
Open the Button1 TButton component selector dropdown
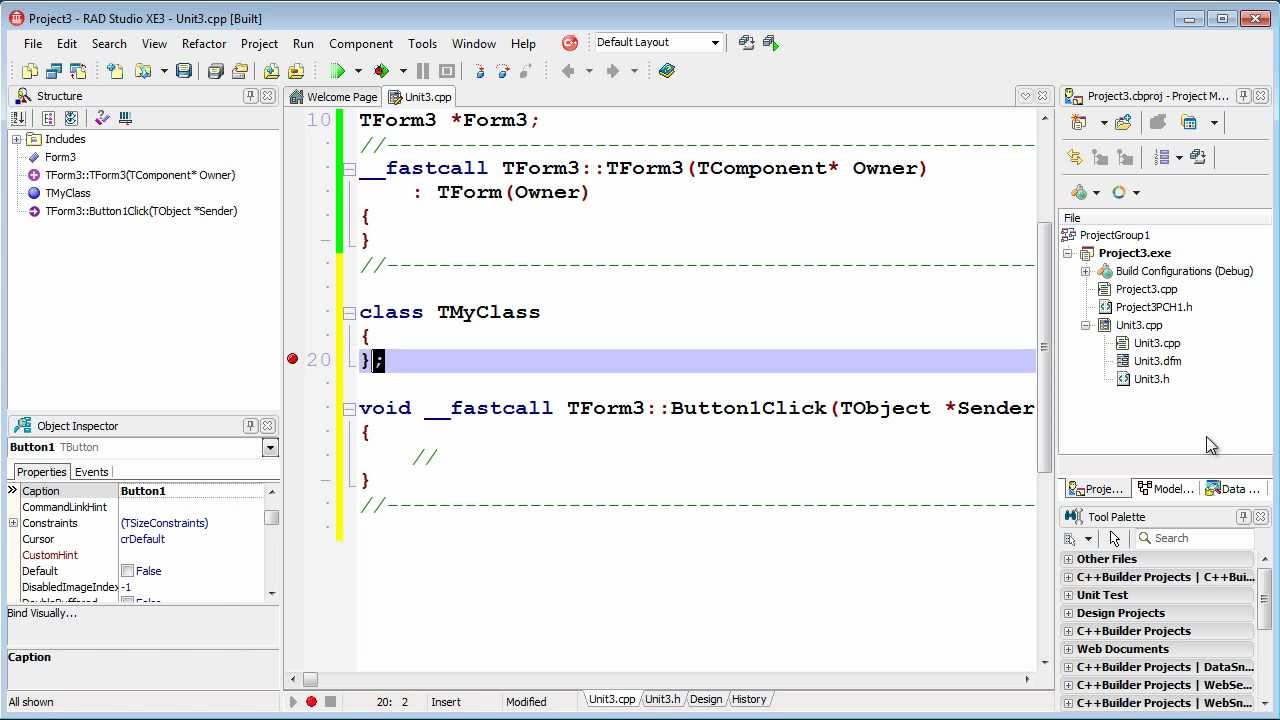pyautogui.click(x=270, y=447)
